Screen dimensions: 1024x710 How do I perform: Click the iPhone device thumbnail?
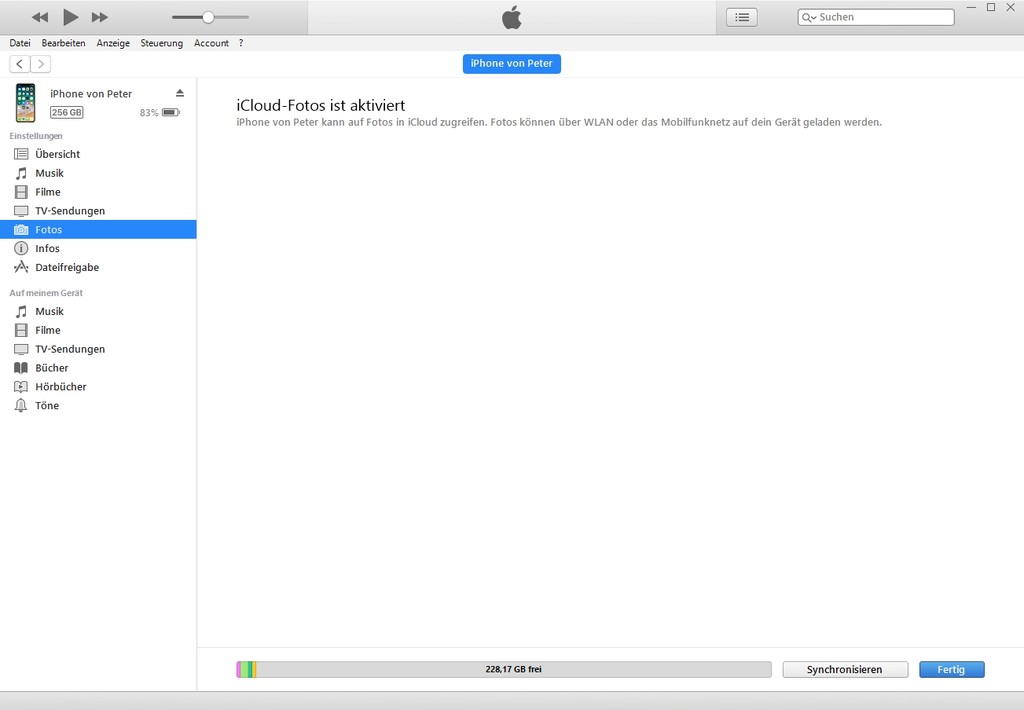tap(25, 103)
